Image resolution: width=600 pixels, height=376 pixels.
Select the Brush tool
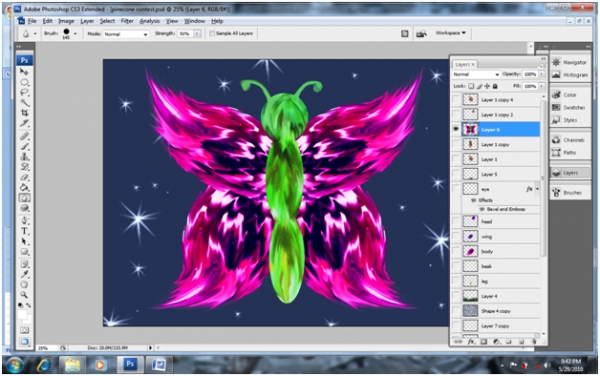point(24,146)
